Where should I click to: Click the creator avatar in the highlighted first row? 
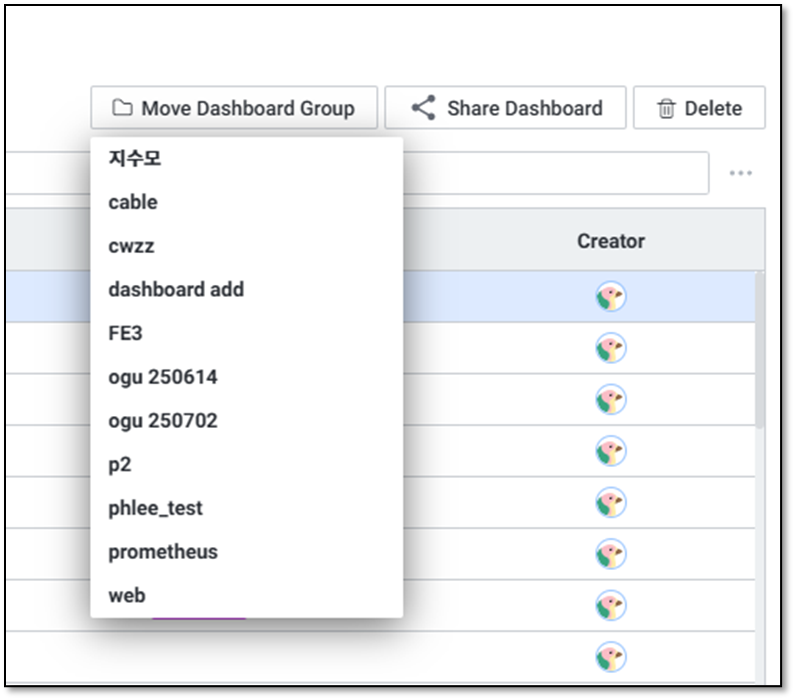(x=611, y=297)
